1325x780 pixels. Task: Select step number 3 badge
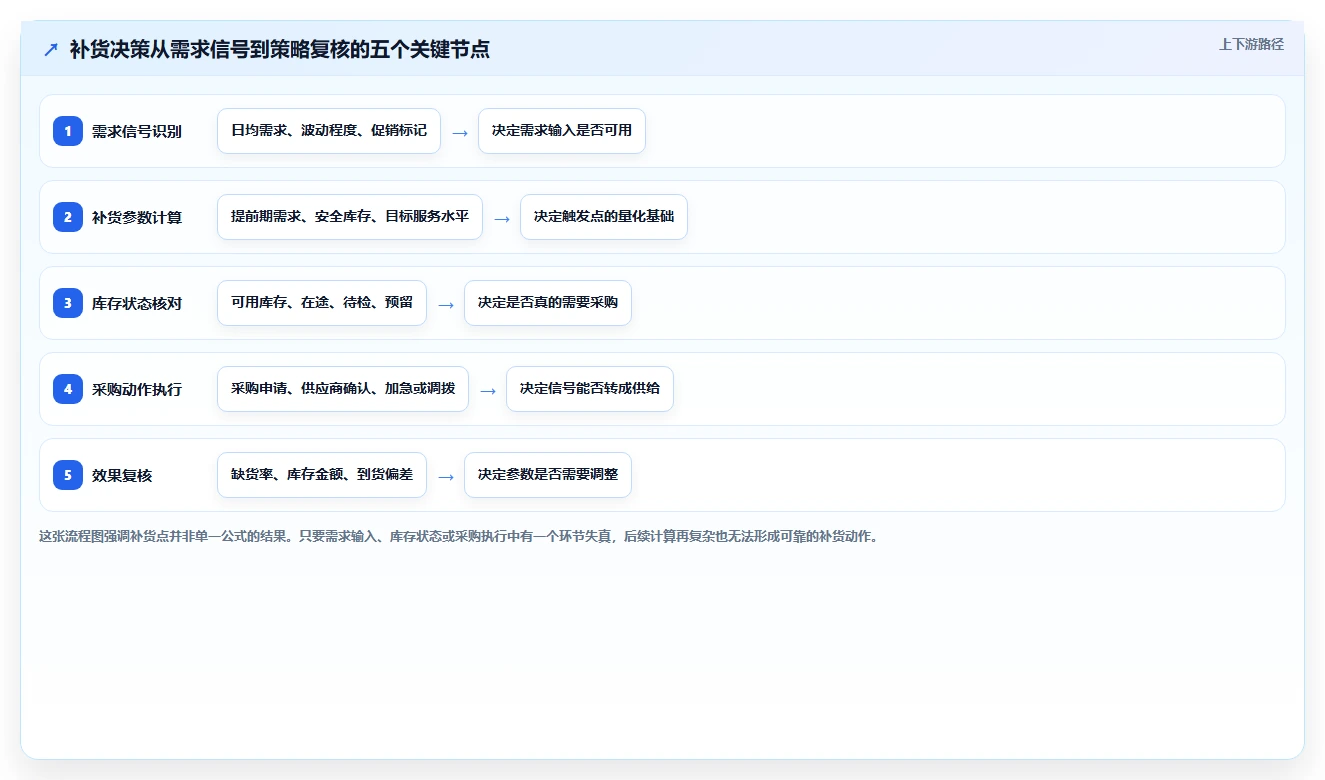[x=68, y=303]
